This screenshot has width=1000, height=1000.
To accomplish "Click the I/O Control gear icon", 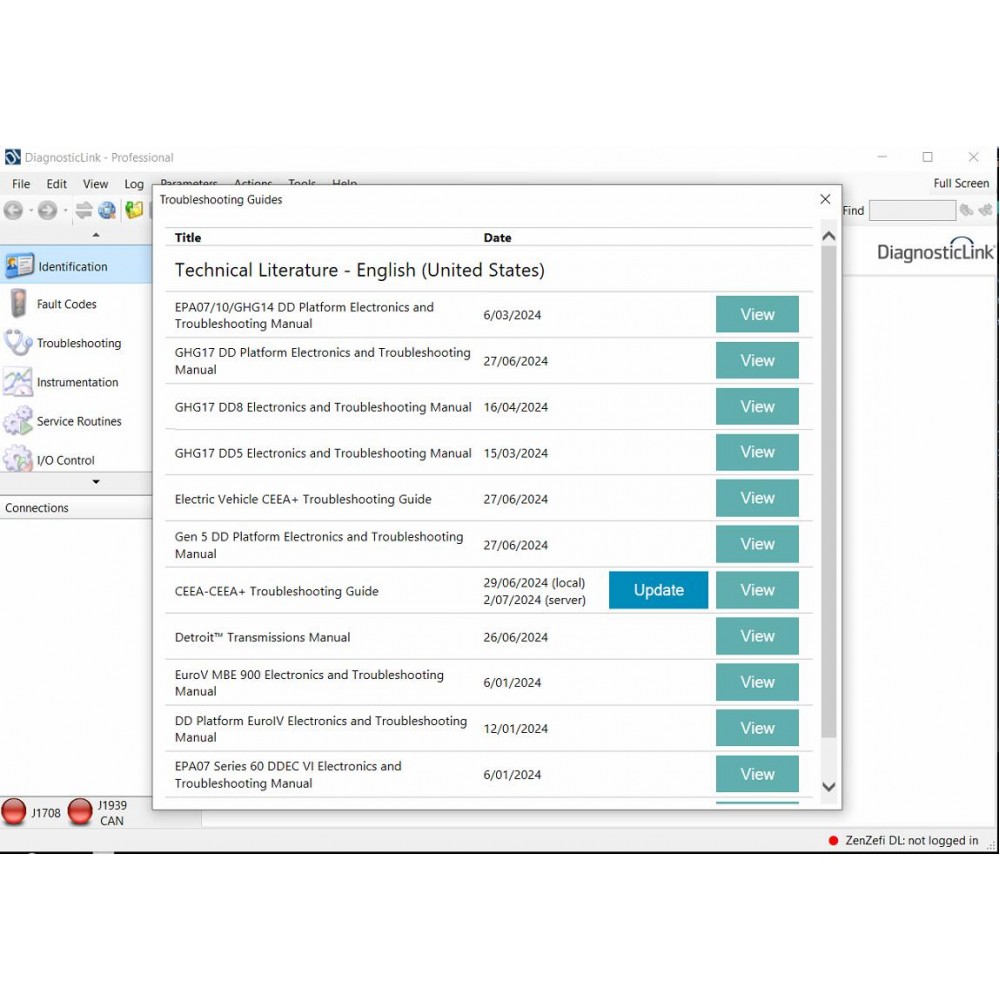I will tap(17, 460).
